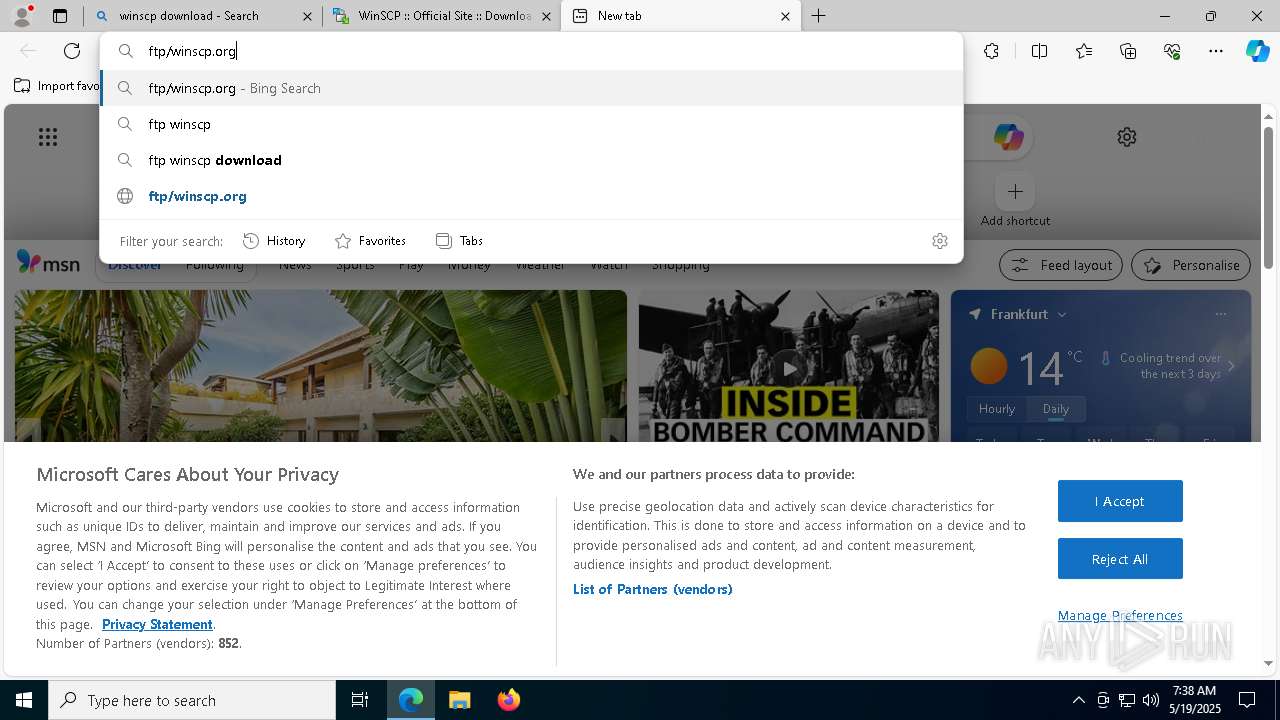Expand the cooling trend forecast arrow
Screen dimensions: 1280x720
[1231, 367]
